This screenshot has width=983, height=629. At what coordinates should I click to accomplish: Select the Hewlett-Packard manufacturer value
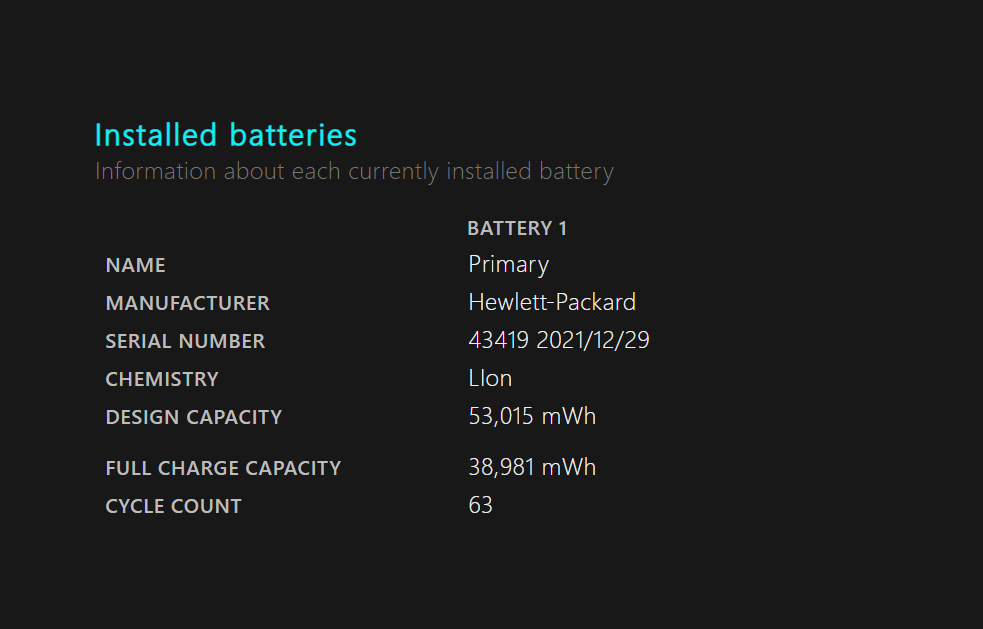pyautogui.click(x=552, y=302)
